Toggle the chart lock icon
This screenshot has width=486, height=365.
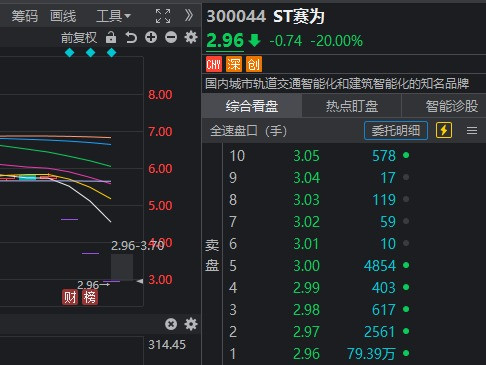click(111, 37)
